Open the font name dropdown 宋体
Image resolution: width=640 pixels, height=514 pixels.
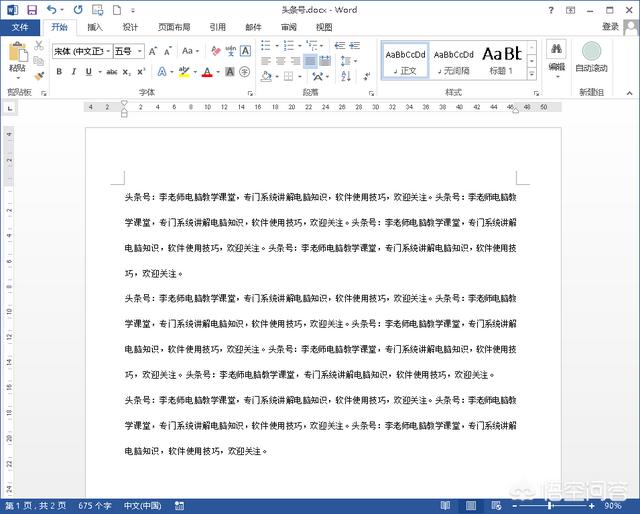[x=79, y=51]
